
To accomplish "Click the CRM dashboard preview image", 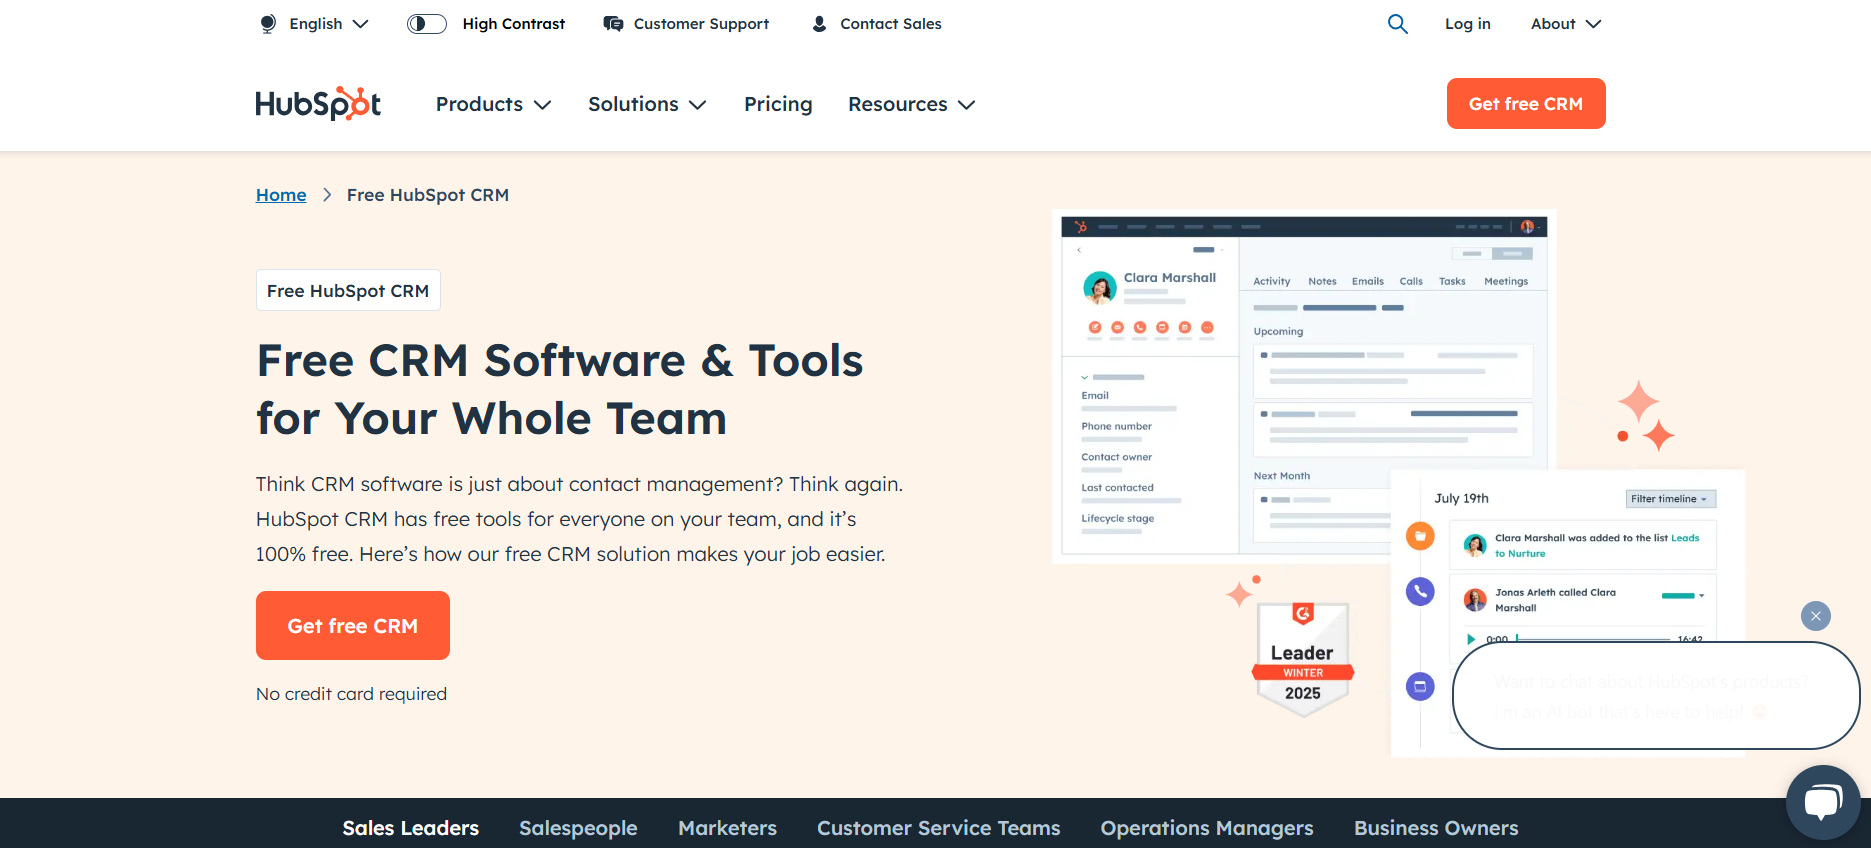I will (1304, 386).
